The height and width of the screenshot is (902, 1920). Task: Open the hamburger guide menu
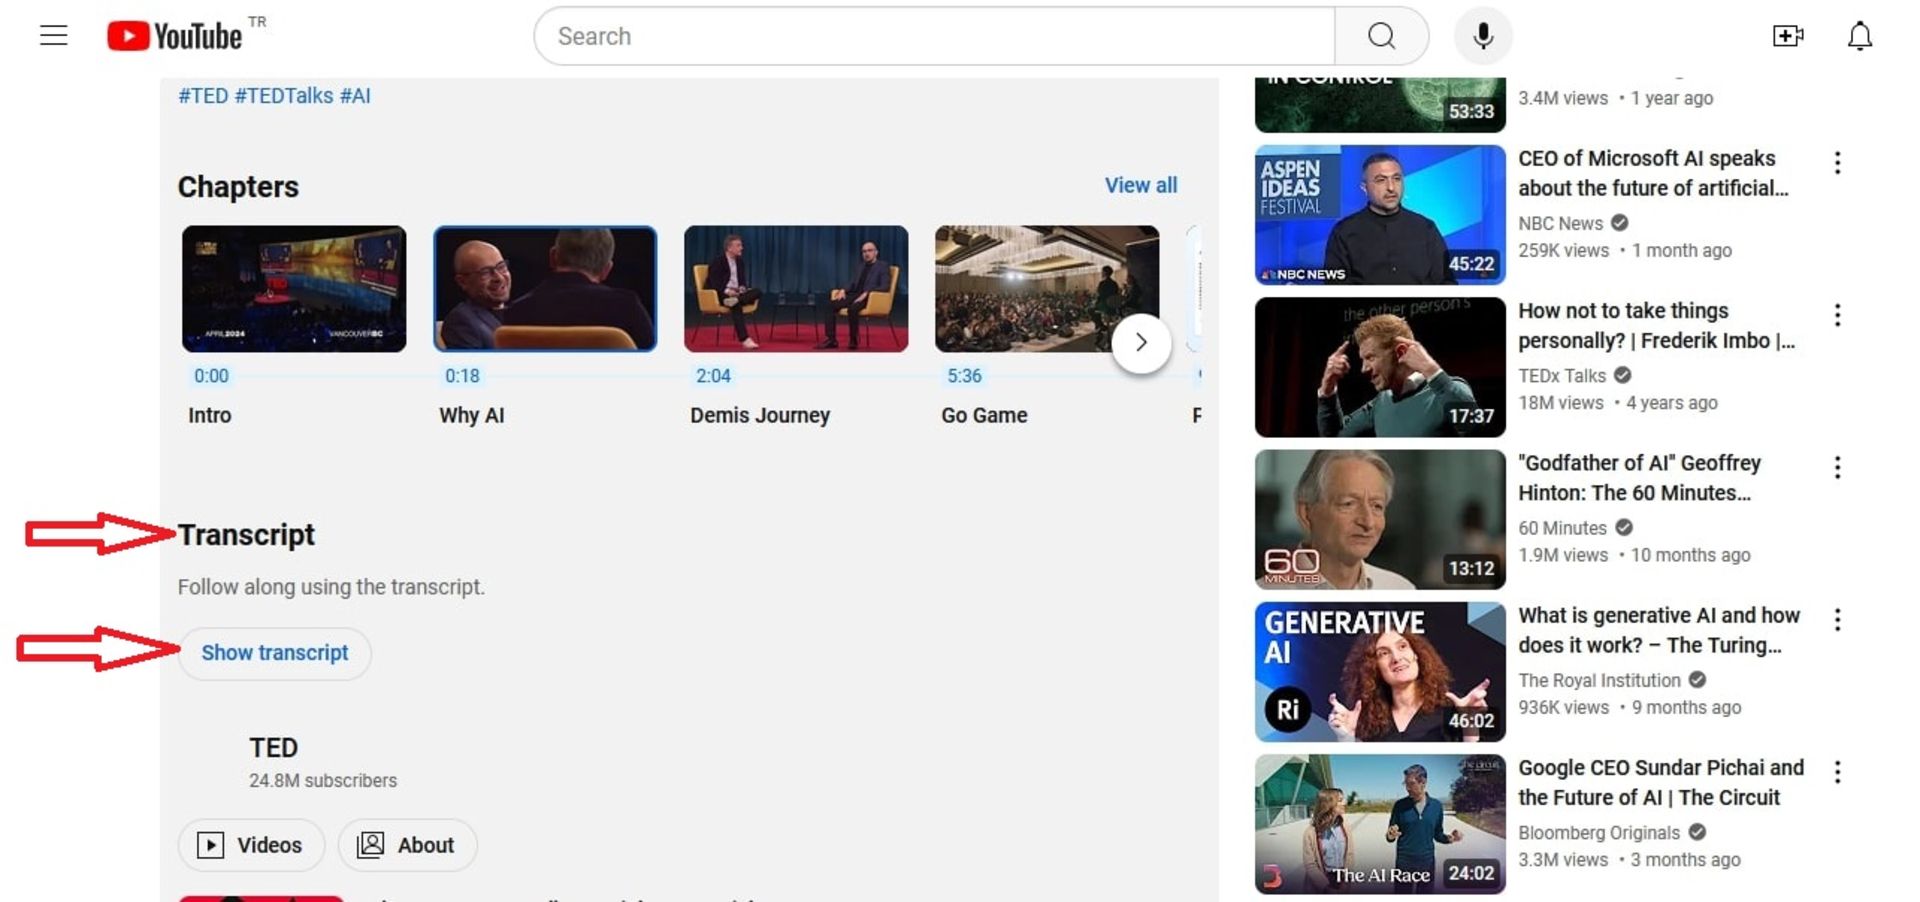point(54,36)
